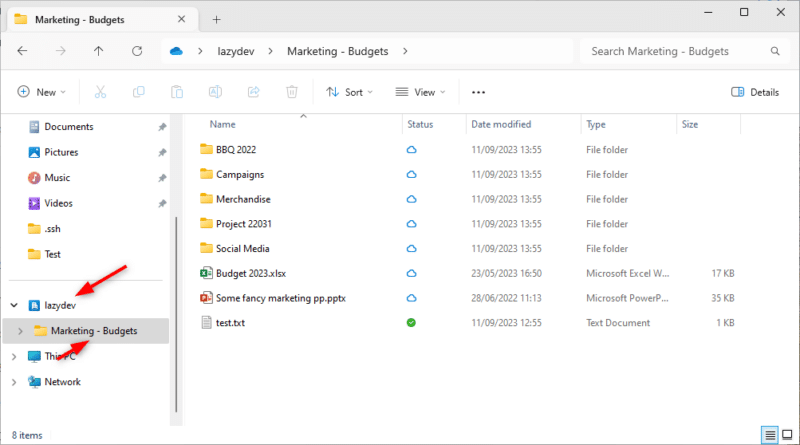Select the Social Media folder name

[x=242, y=249]
